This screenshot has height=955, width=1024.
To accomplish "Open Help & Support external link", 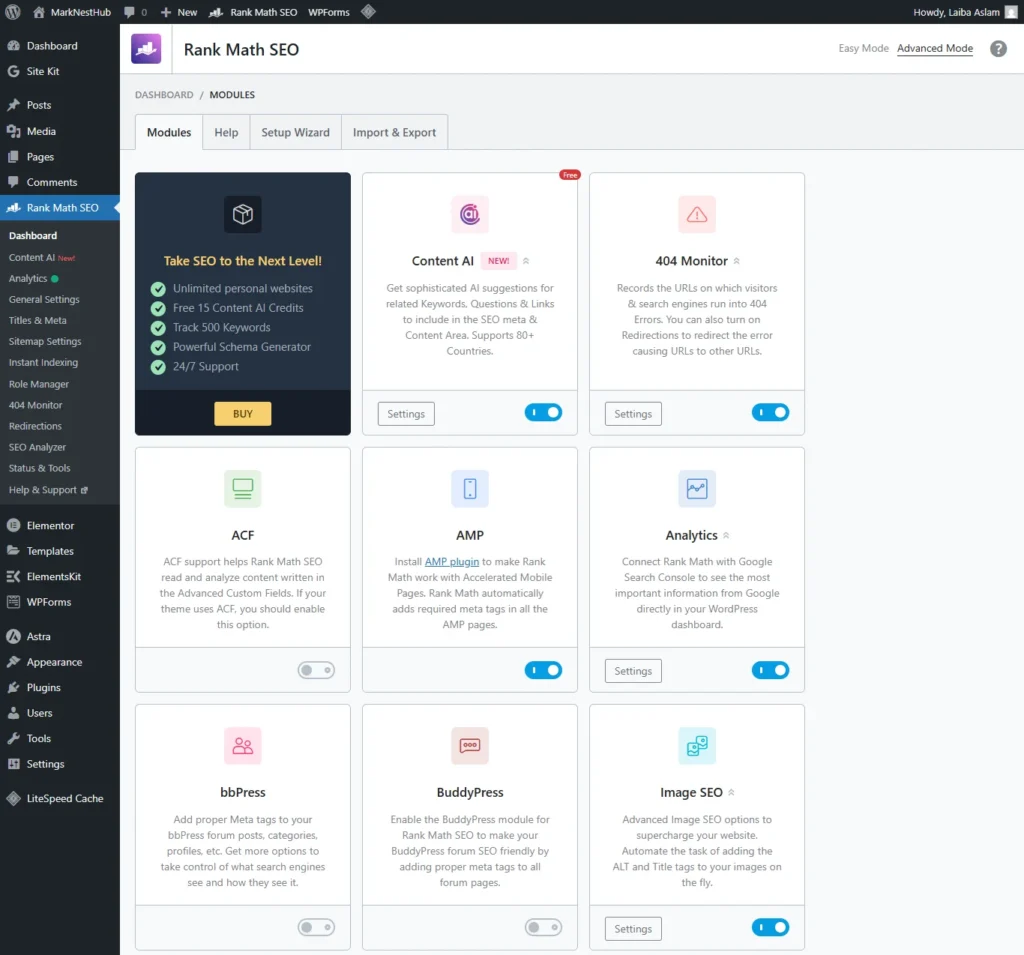I will click(x=48, y=490).
